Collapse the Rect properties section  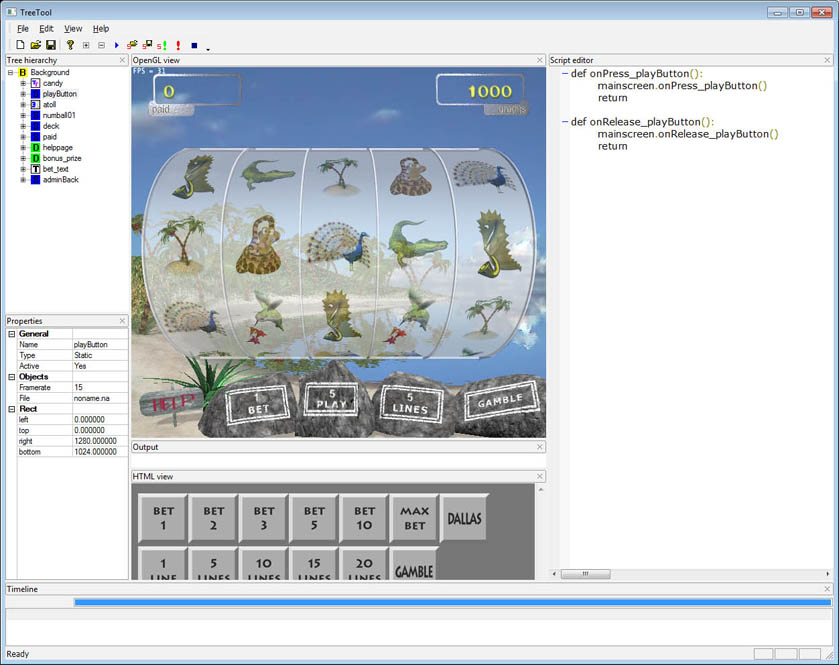(x=12, y=408)
